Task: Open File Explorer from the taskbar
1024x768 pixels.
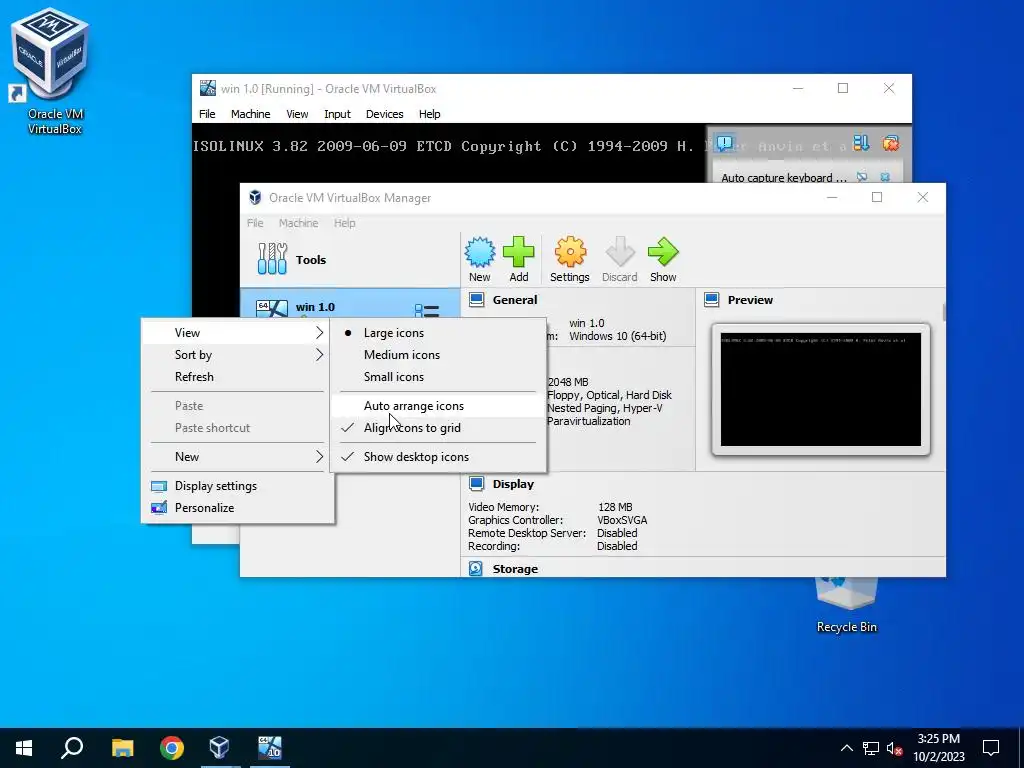Action: (122, 748)
